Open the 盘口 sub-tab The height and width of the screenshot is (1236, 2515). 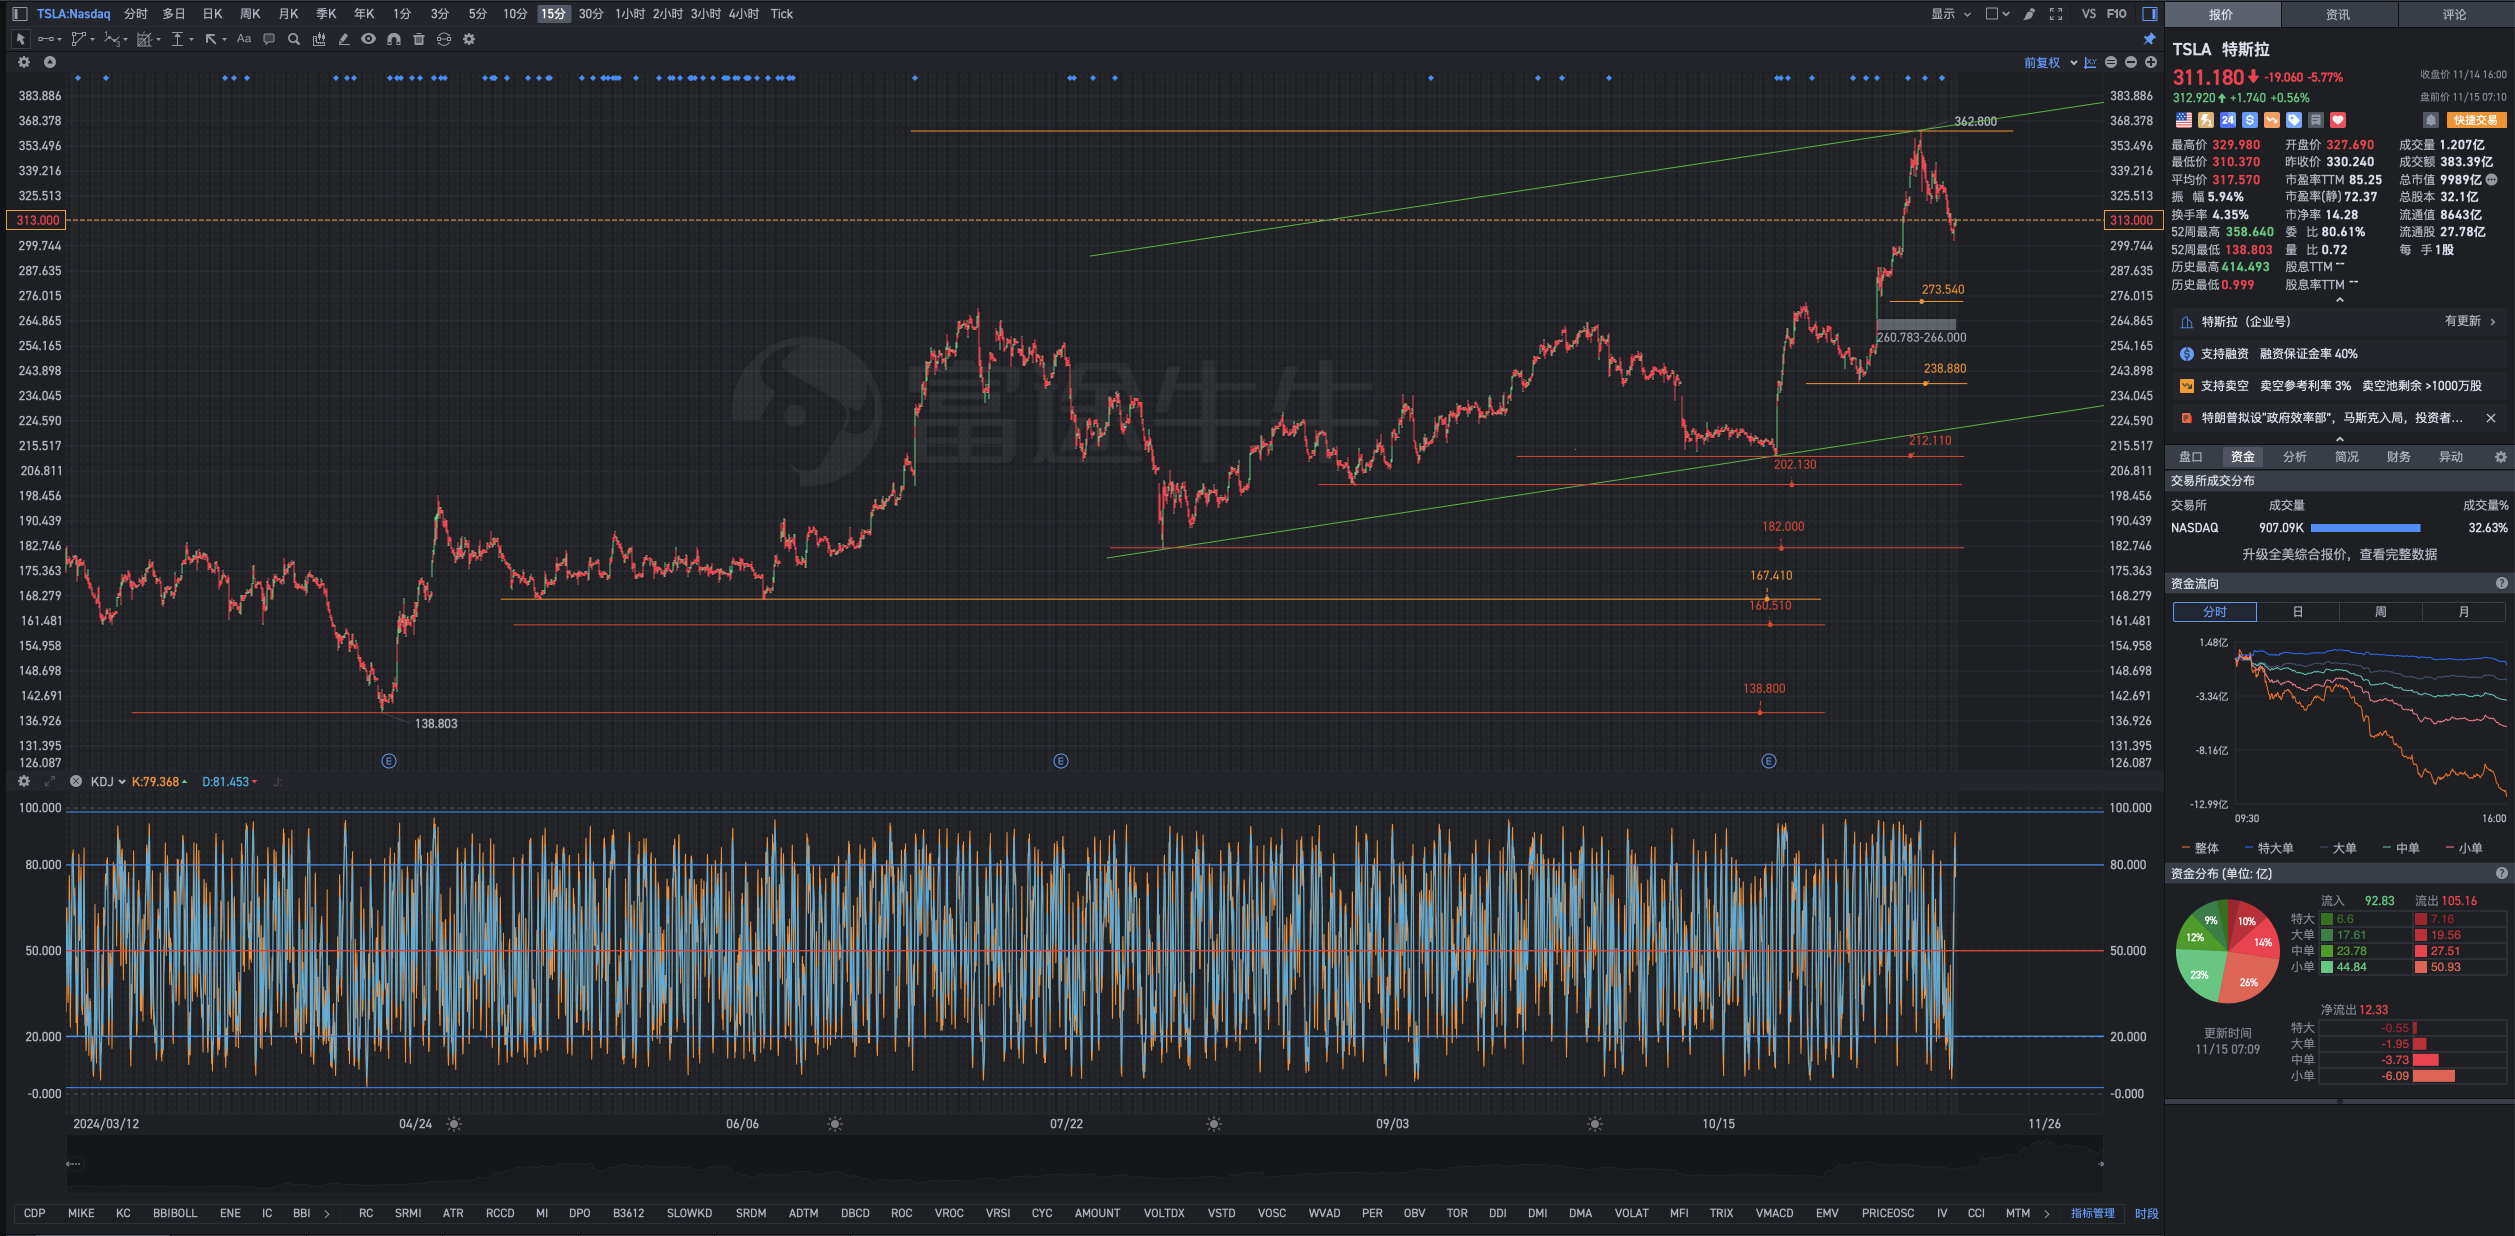[2191, 457]
